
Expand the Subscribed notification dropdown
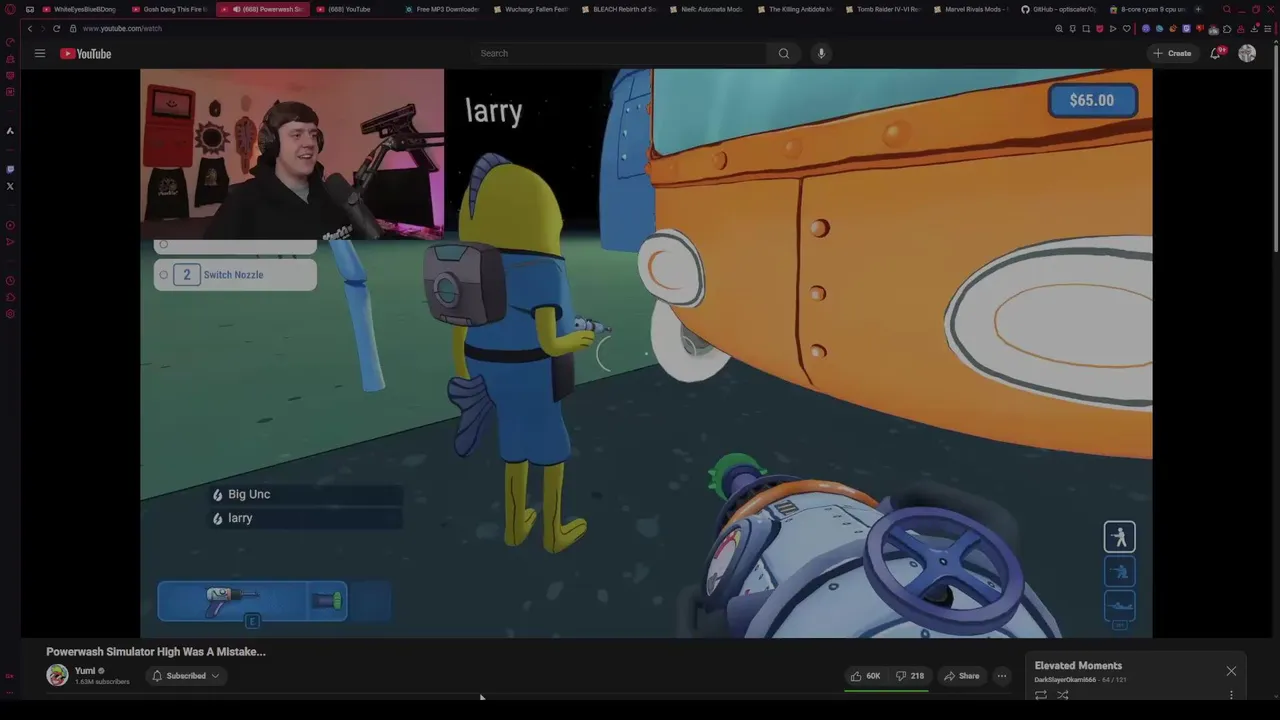pyautogui.click(x=185, y=676)
